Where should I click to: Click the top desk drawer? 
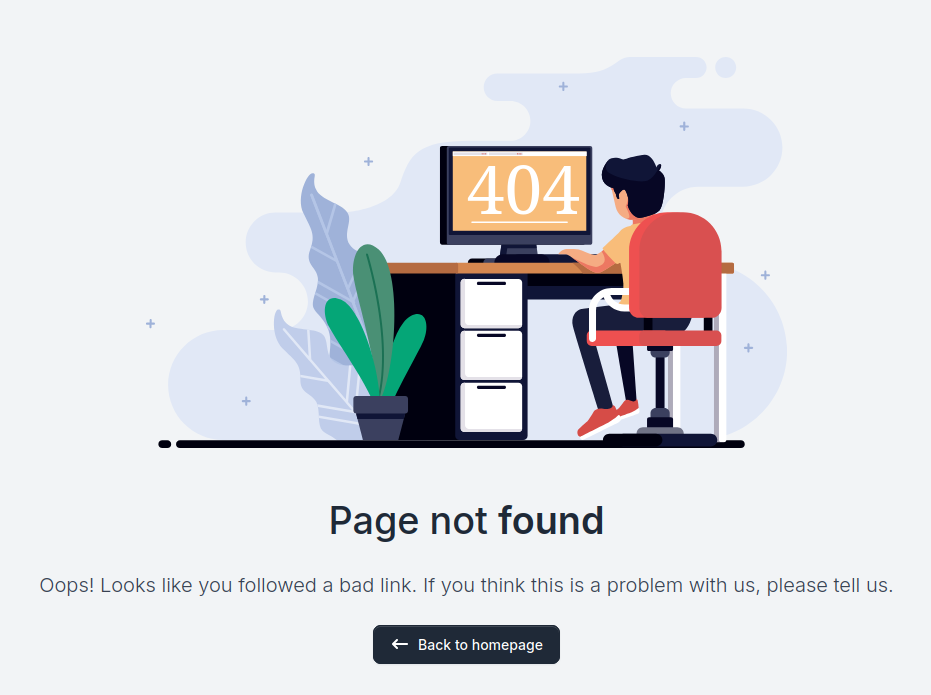tap(492, 303)
